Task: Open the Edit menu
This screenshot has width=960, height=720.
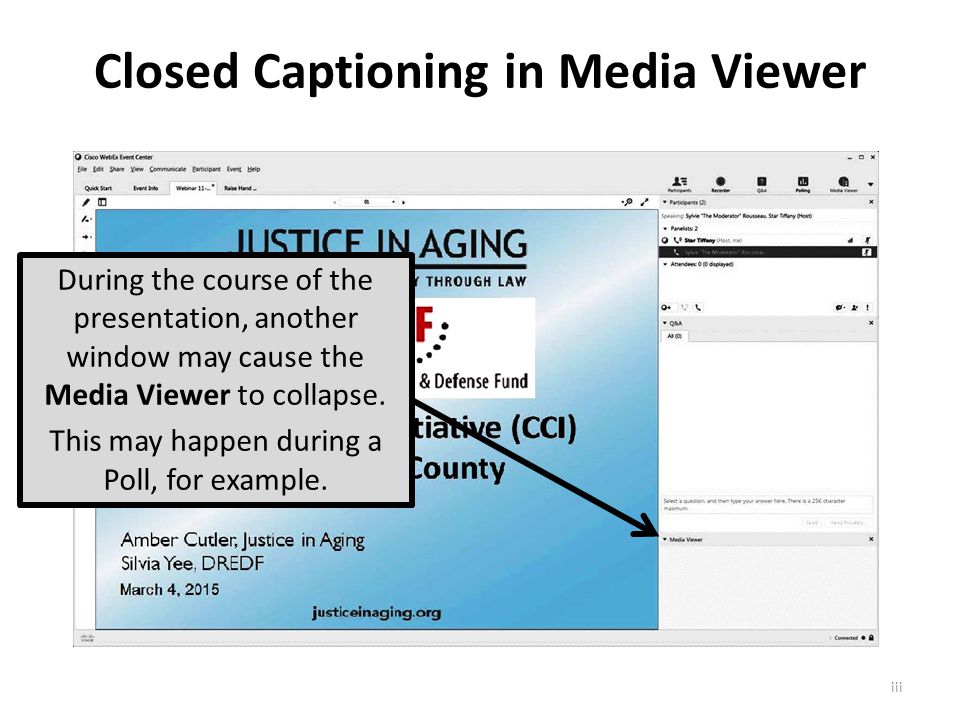Action: pyautogui.click(x=98, y=169)
